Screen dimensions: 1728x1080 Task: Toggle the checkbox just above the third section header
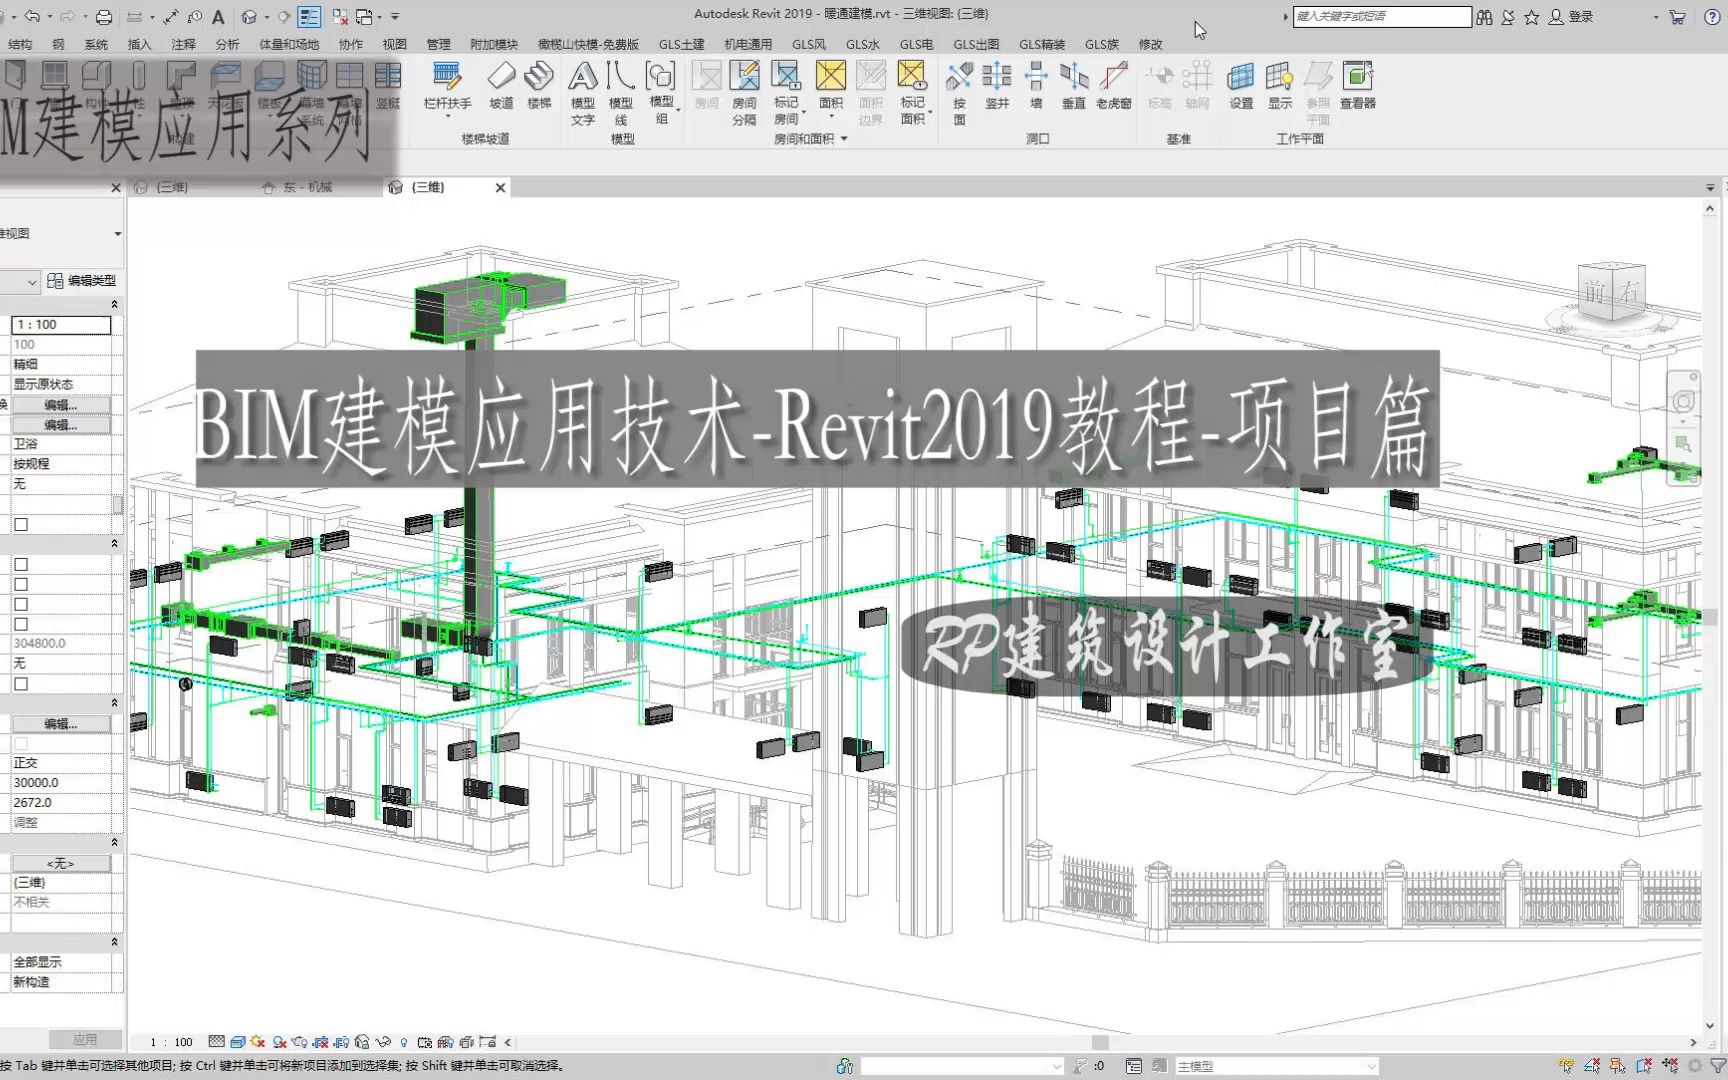coord(21,684)
